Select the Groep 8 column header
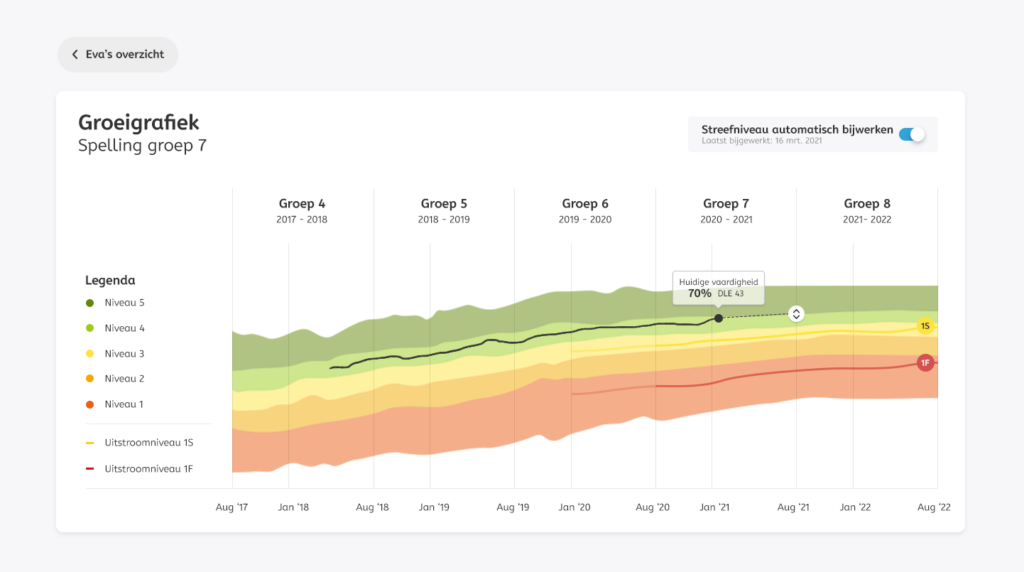The height and width of the screenshot is (572, 1024). (x=866, y=210)
